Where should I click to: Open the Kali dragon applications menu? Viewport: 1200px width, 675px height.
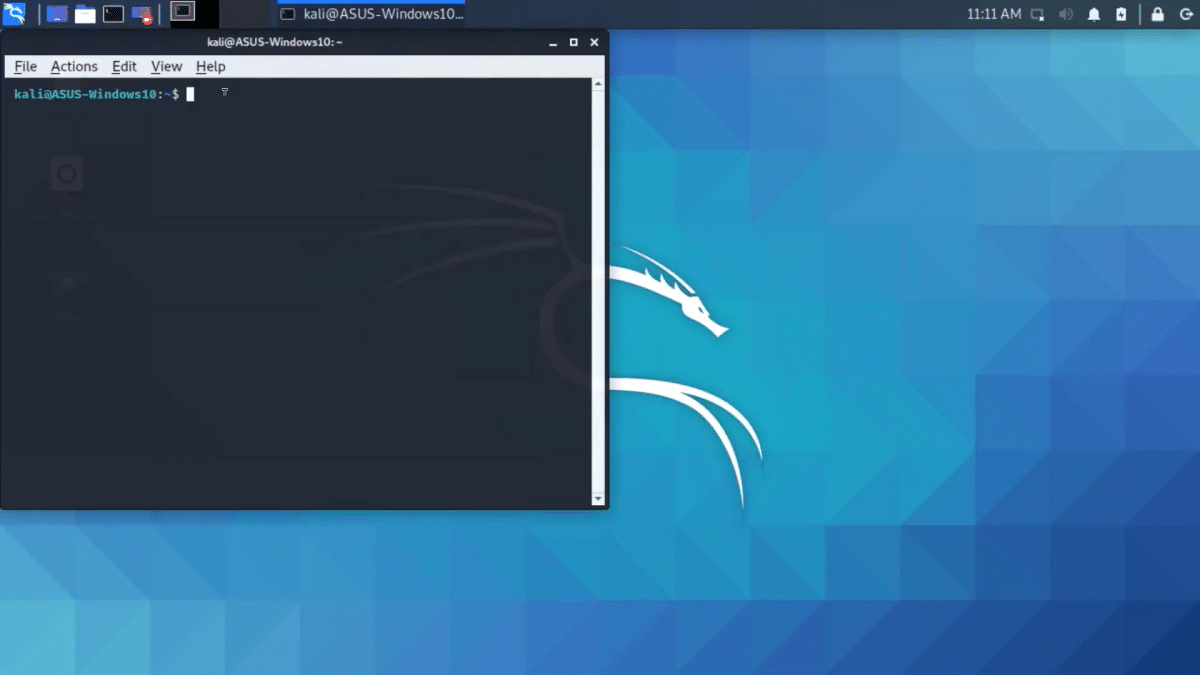click(x=14, y=14)
